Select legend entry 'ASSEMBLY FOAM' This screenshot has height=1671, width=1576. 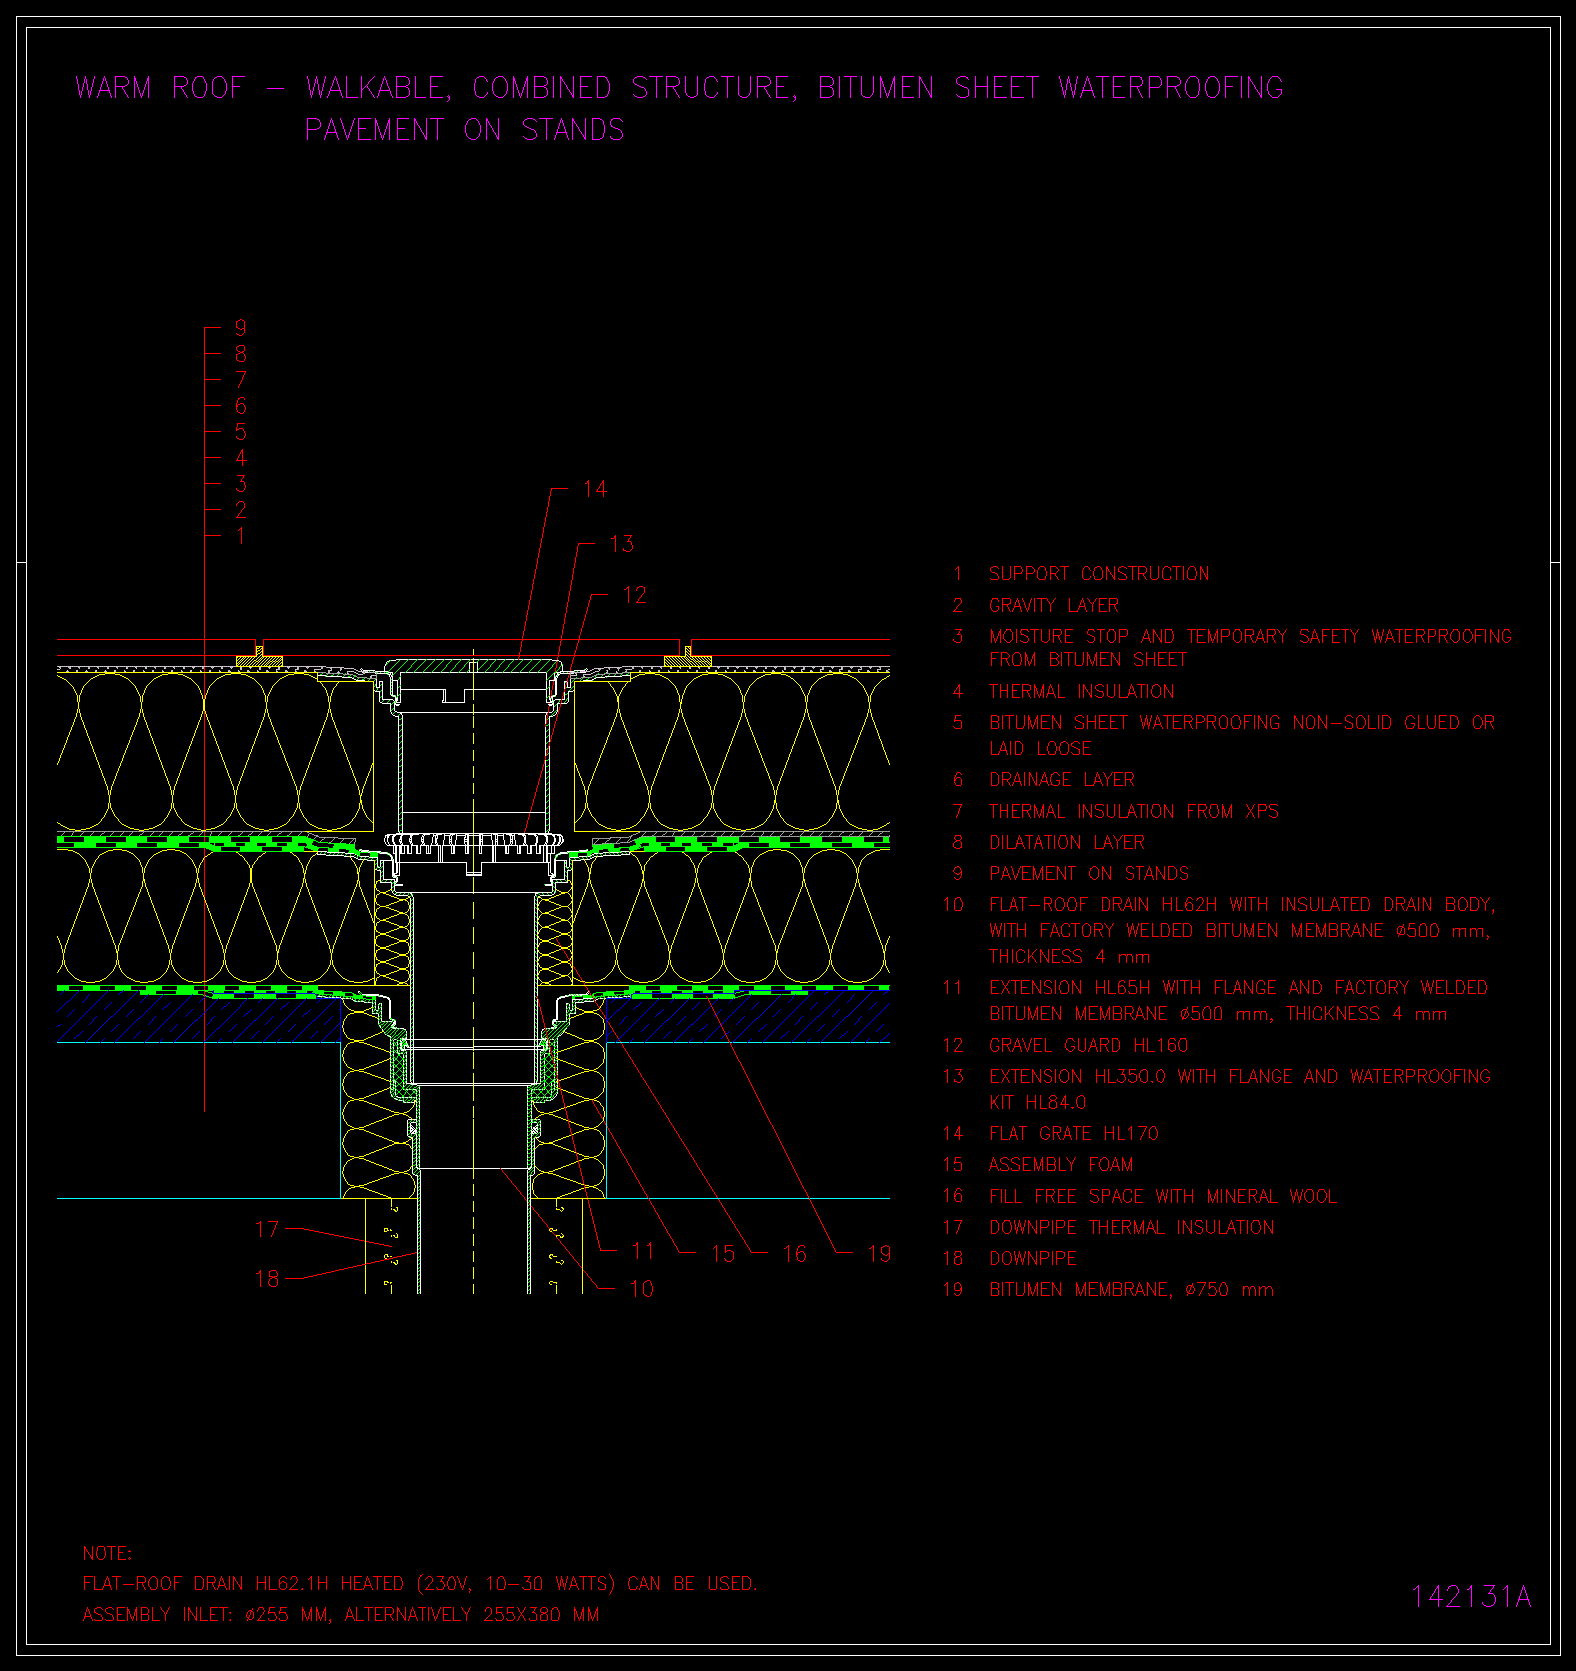pyautogui.click(x=1061, y=1165)
